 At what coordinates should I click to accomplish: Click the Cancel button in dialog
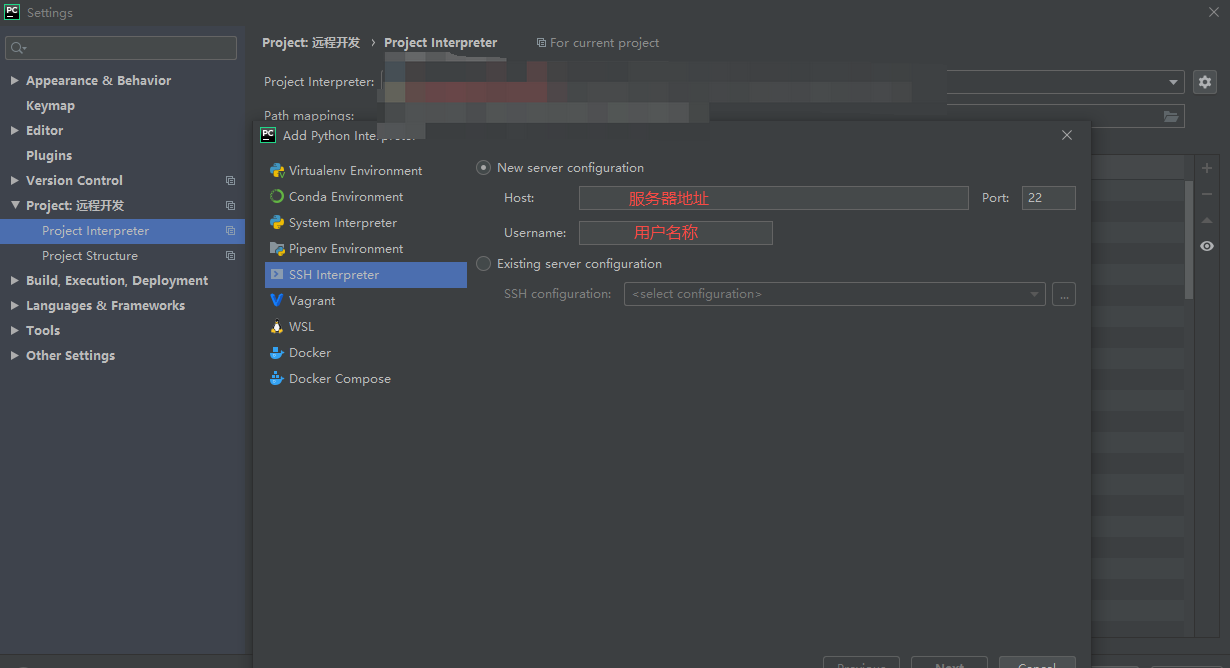(1037, 662)
